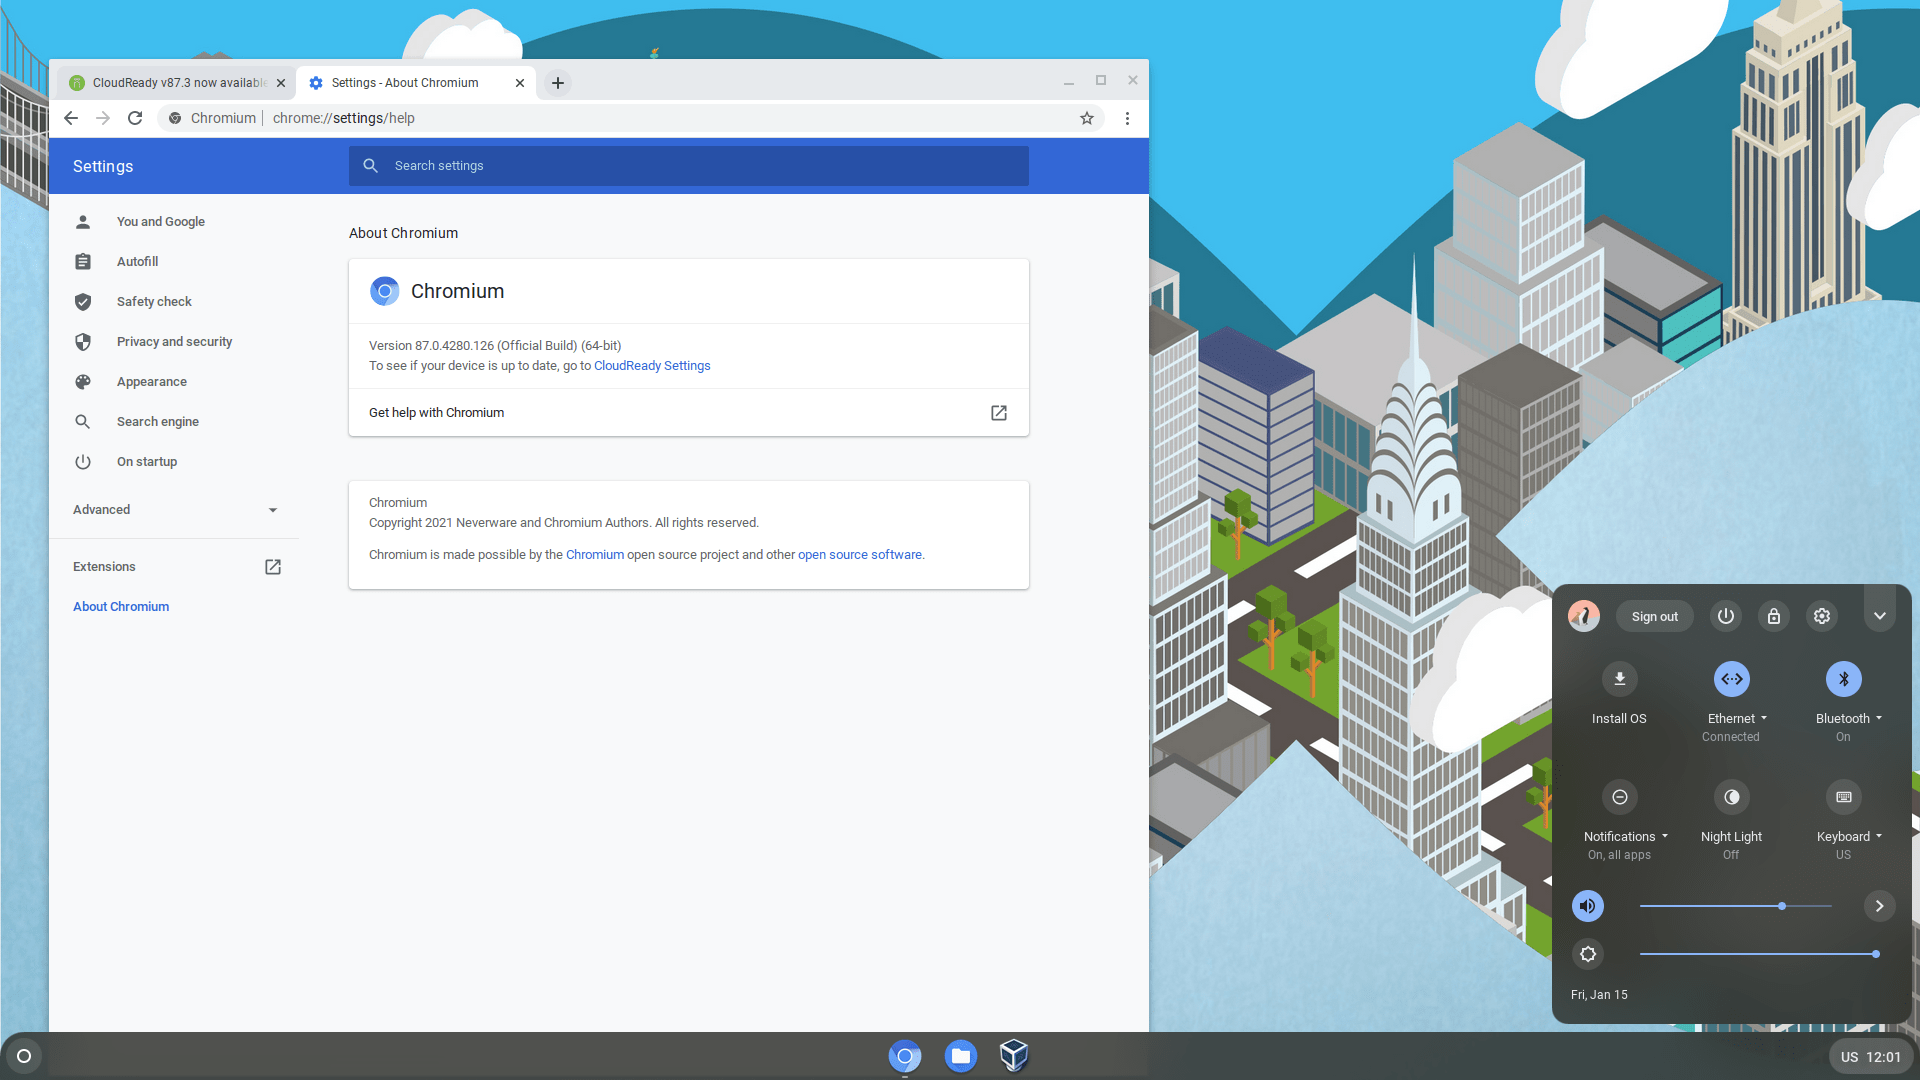Open Safety check section
This screenshot has height=1080, width=1920.
[154, 302]
